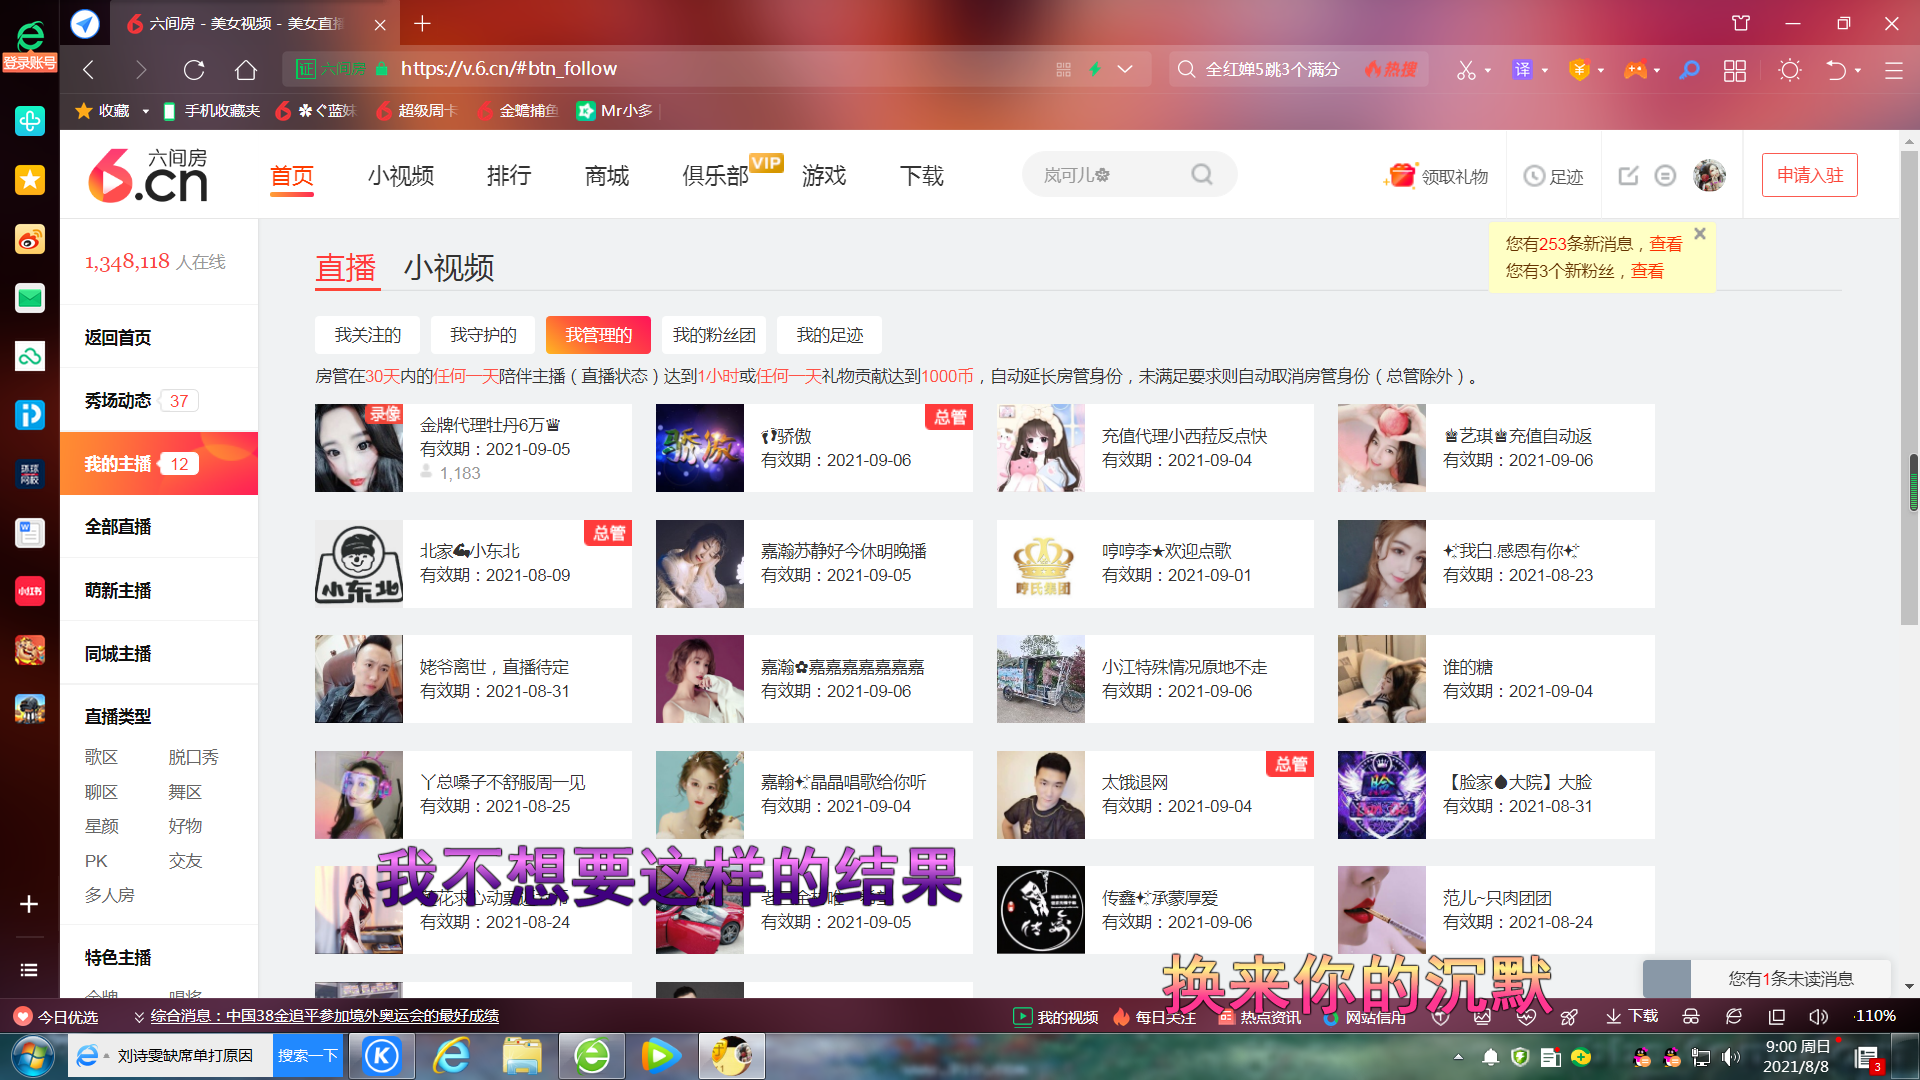Switch to the 小视频 section tab
The image size is (1920, 1080).
point(449,268)
